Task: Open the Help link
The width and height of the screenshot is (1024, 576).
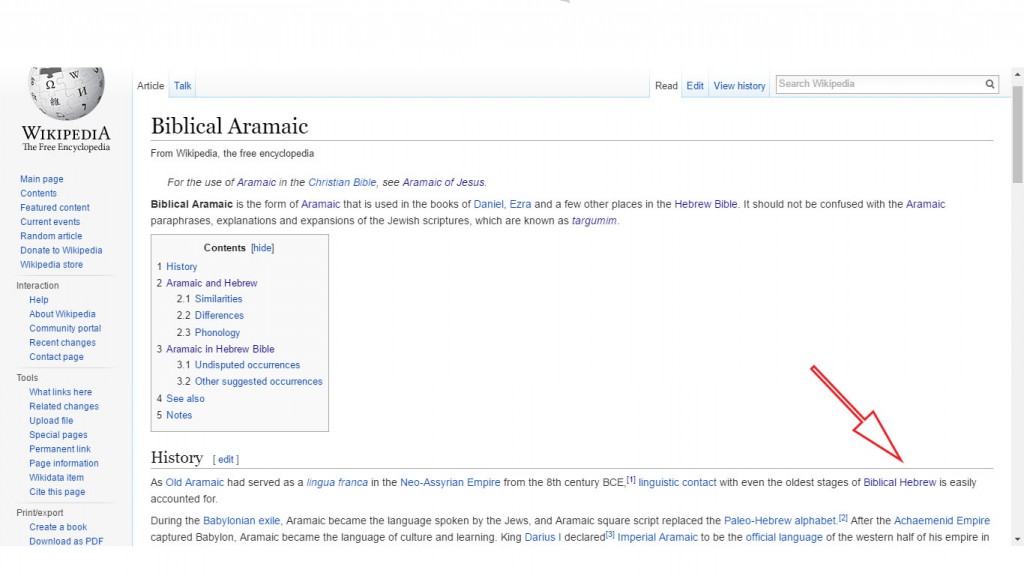Action: tap(39, 300)
